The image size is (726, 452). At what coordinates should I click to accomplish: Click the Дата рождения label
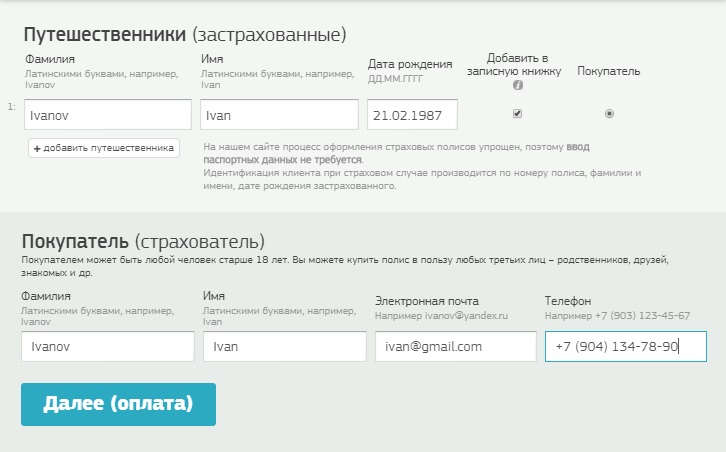coord(410,64)
